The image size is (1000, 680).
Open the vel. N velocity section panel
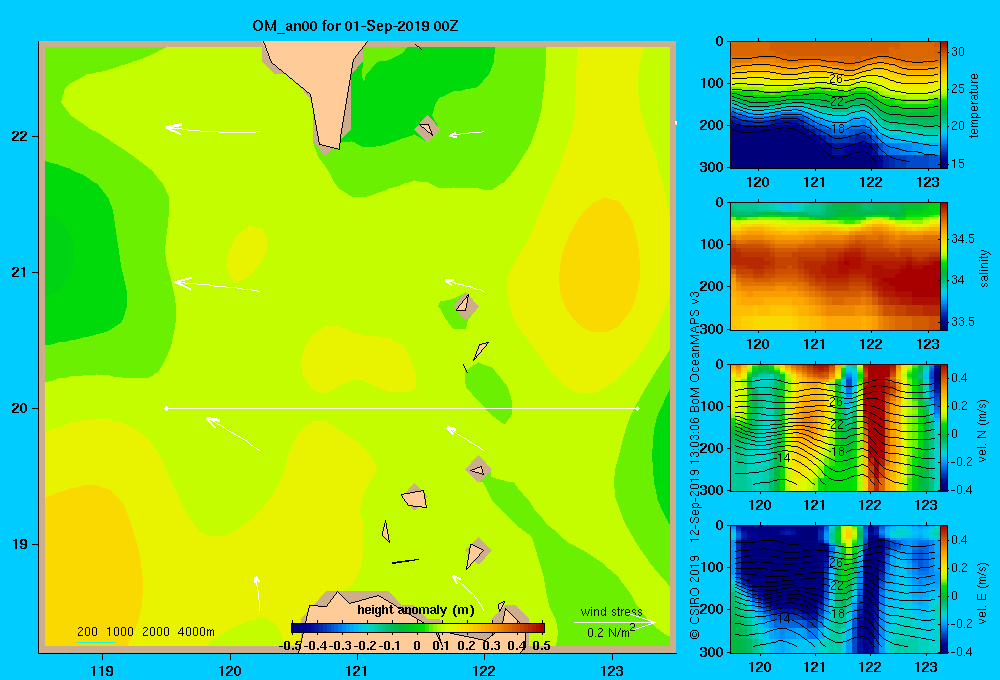[834, 427]
